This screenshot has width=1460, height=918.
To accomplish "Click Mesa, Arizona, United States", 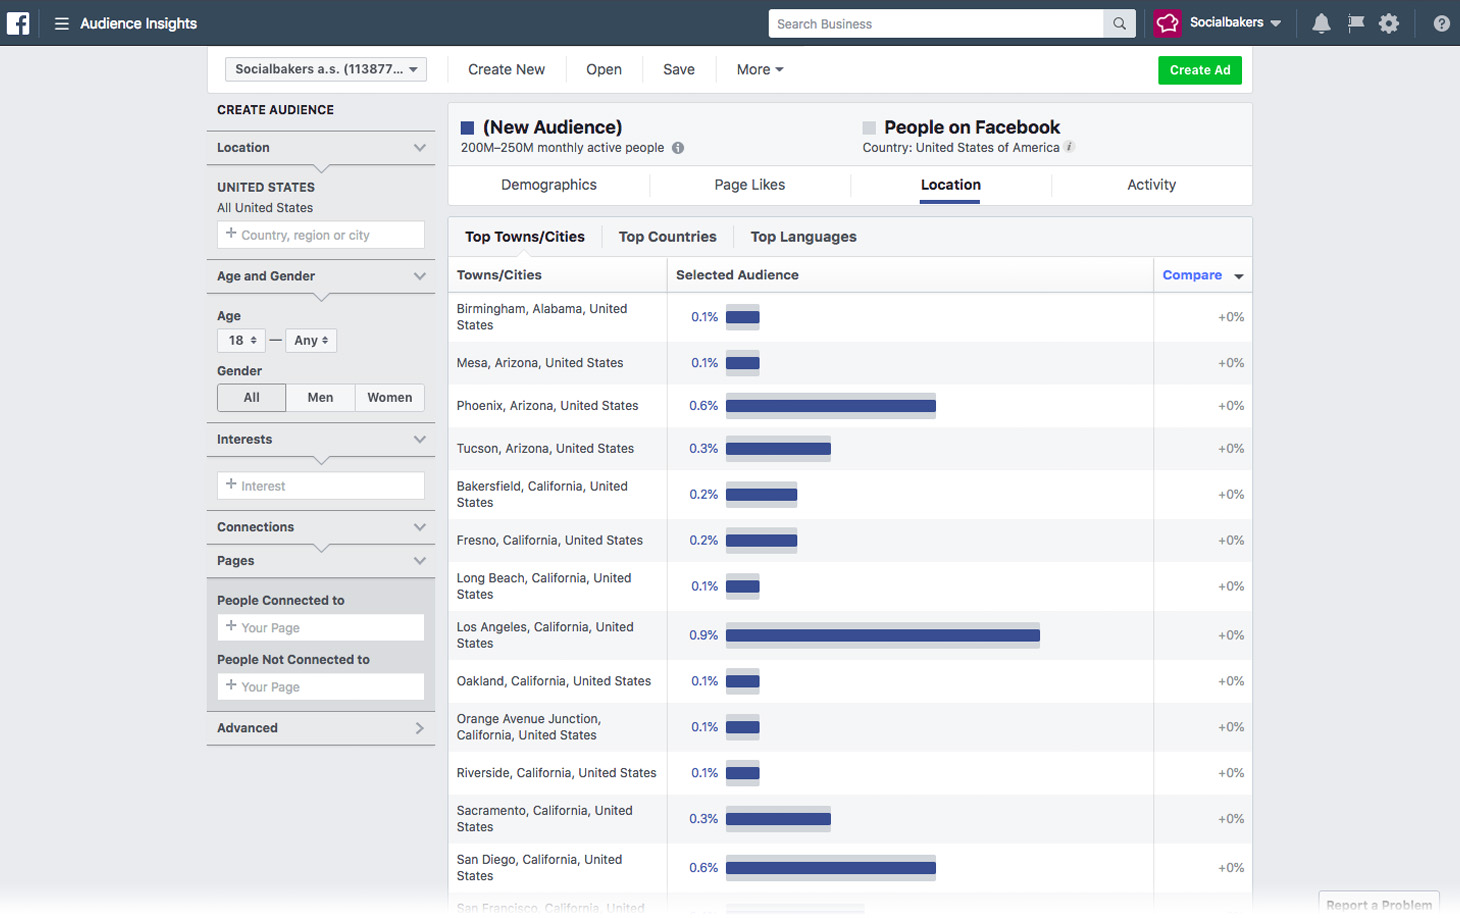I will 540,363.
